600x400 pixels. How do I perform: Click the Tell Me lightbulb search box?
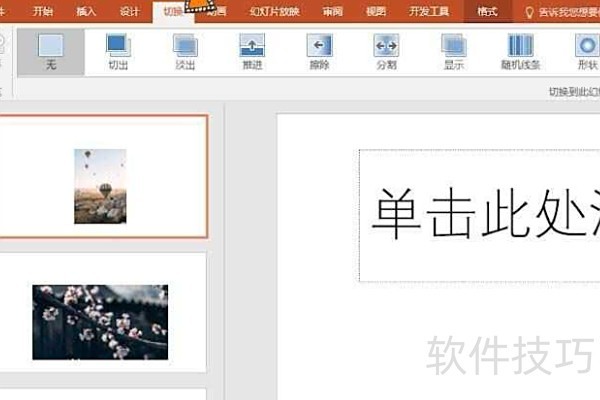point(564,12)
